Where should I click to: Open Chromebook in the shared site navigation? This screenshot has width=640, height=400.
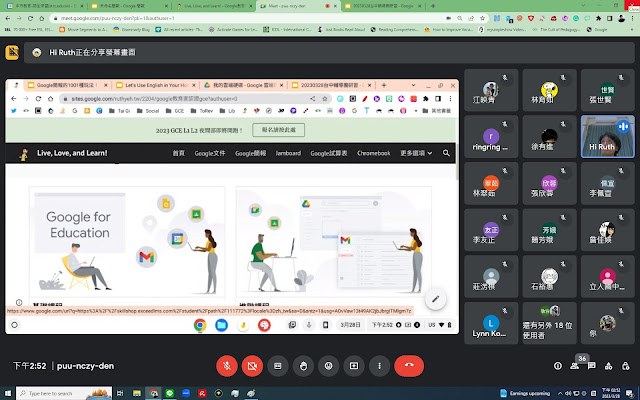coord(373,153)
